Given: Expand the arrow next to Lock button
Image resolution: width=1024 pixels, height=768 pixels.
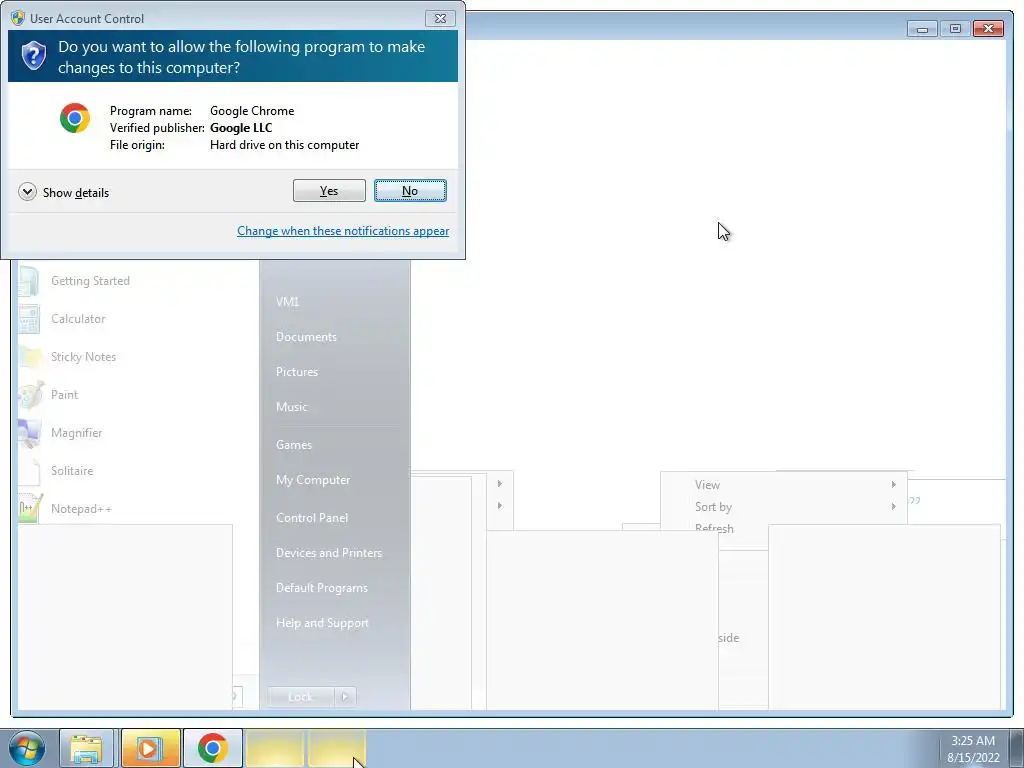Looking at the screenshot, I should (x=345, y=697).
